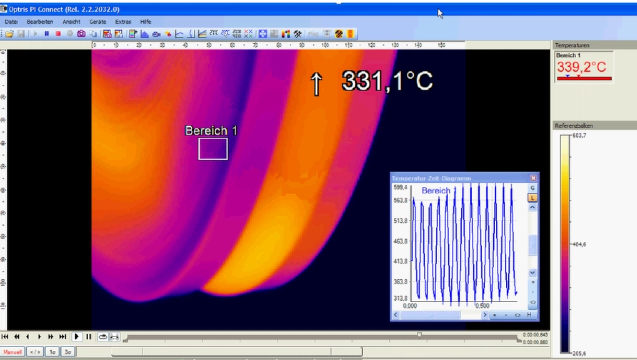Click the diagram horizontal scroll left arrow
Viewport: 637px width, 360px height.
(x=396, y=315)
